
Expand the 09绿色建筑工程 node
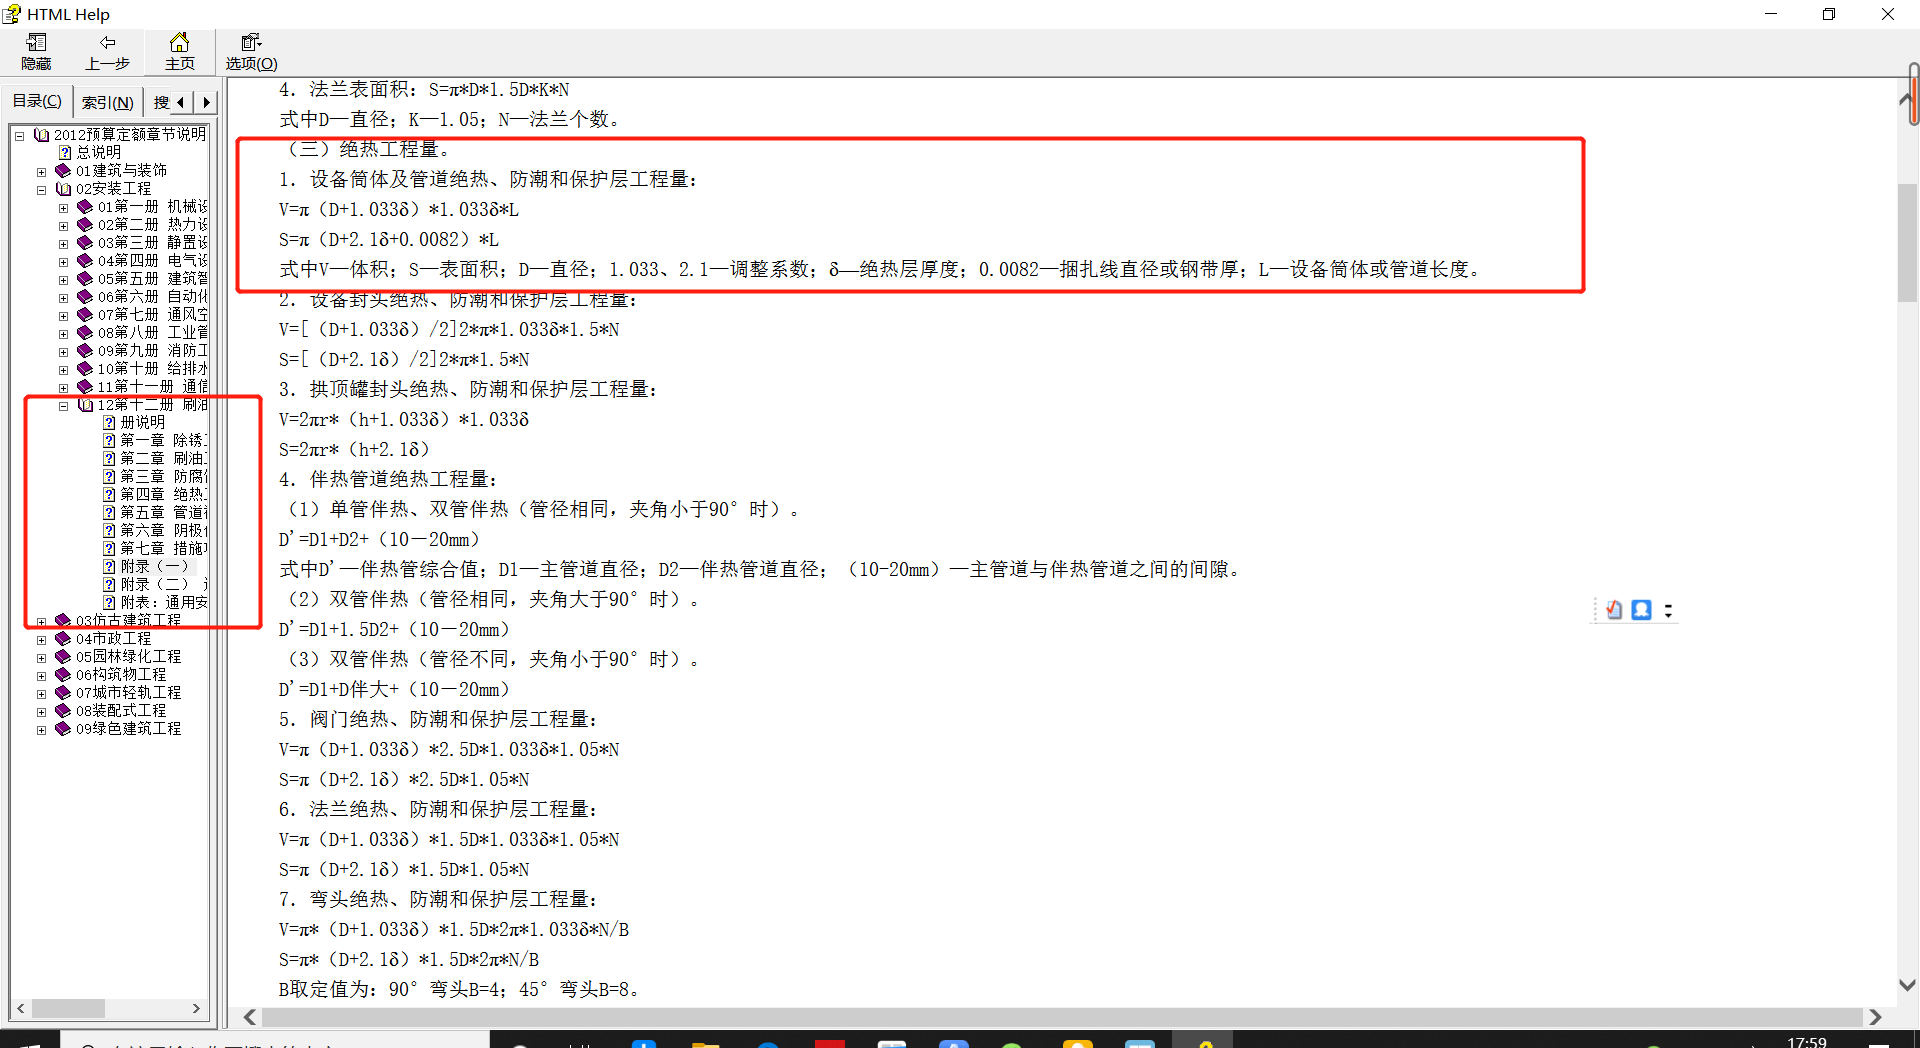click(x=41, y=729)
